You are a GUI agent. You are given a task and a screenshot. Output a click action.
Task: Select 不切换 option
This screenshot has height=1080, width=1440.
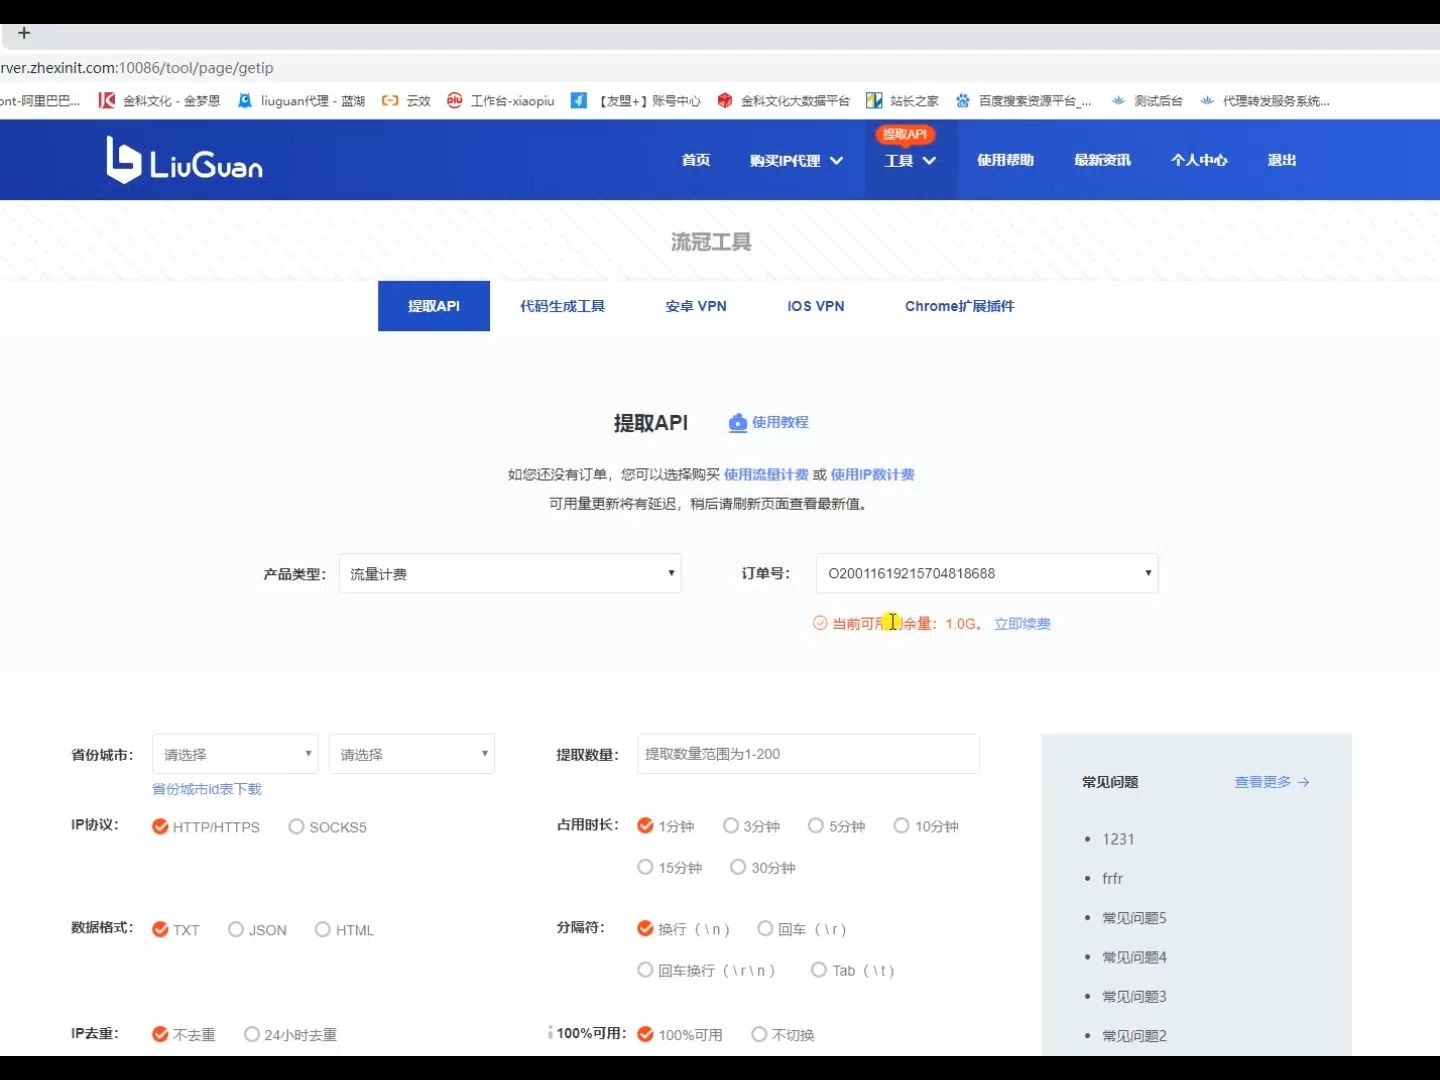[783, 1035]
